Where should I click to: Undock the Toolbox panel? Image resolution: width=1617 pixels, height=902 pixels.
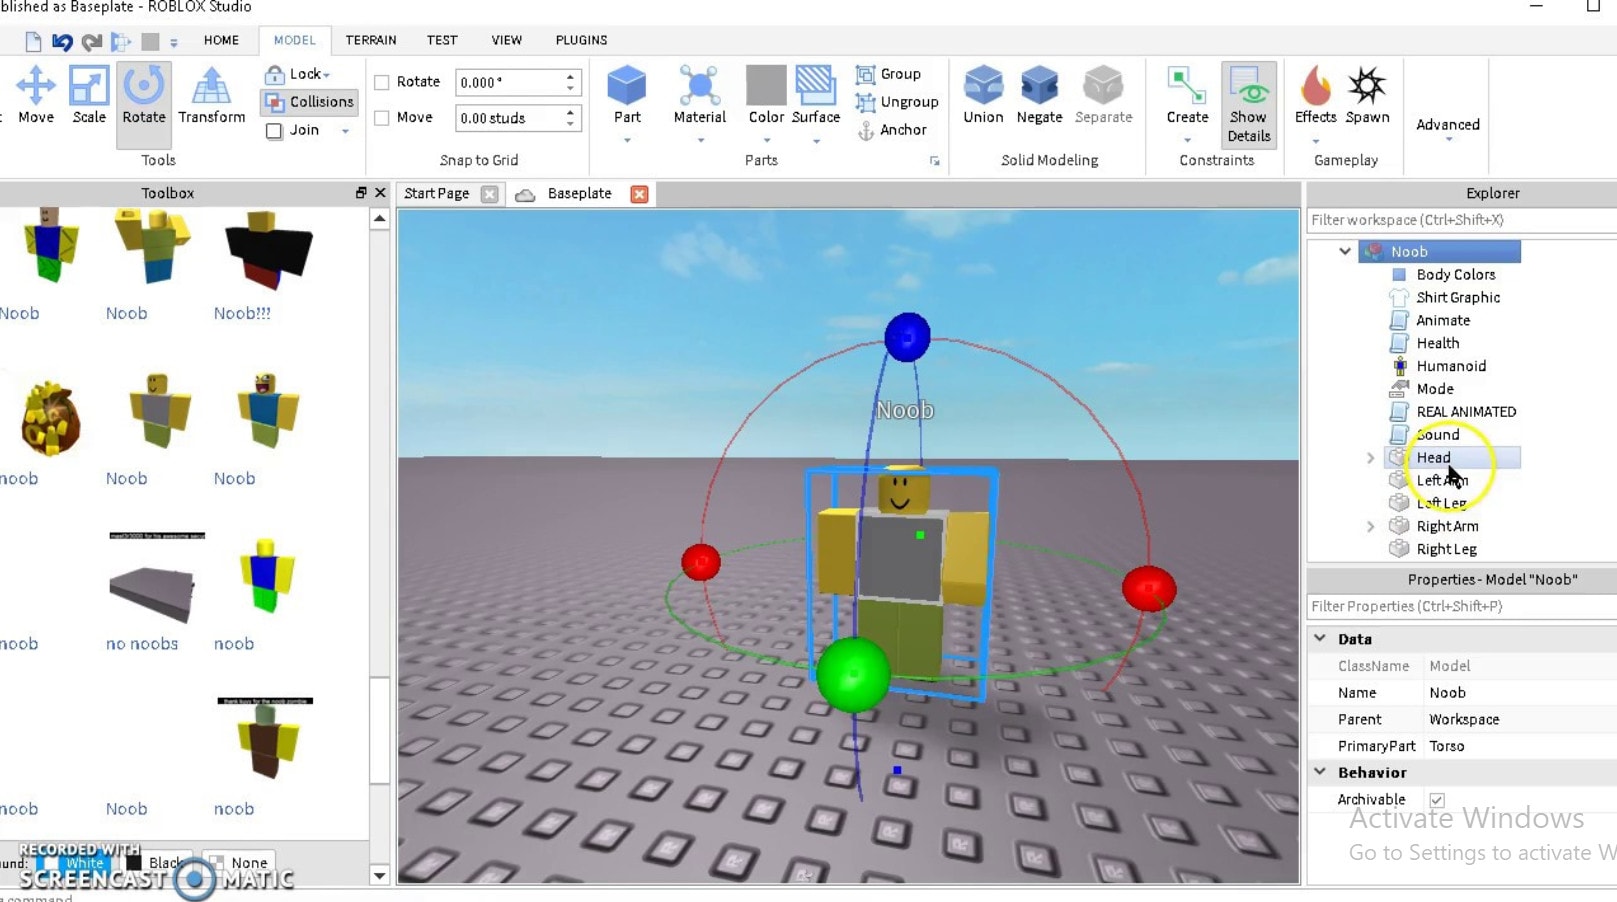(x=361, y=193)
